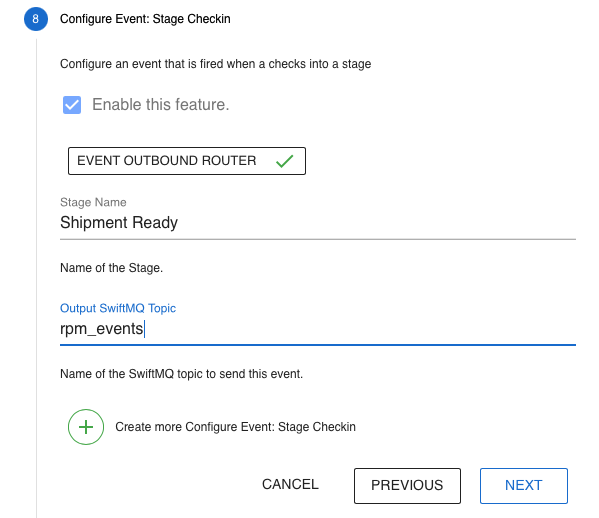Viewport: 599px width, 518px height.
Task: Go back with the PREVIOUS button
Action: point(407,486)
